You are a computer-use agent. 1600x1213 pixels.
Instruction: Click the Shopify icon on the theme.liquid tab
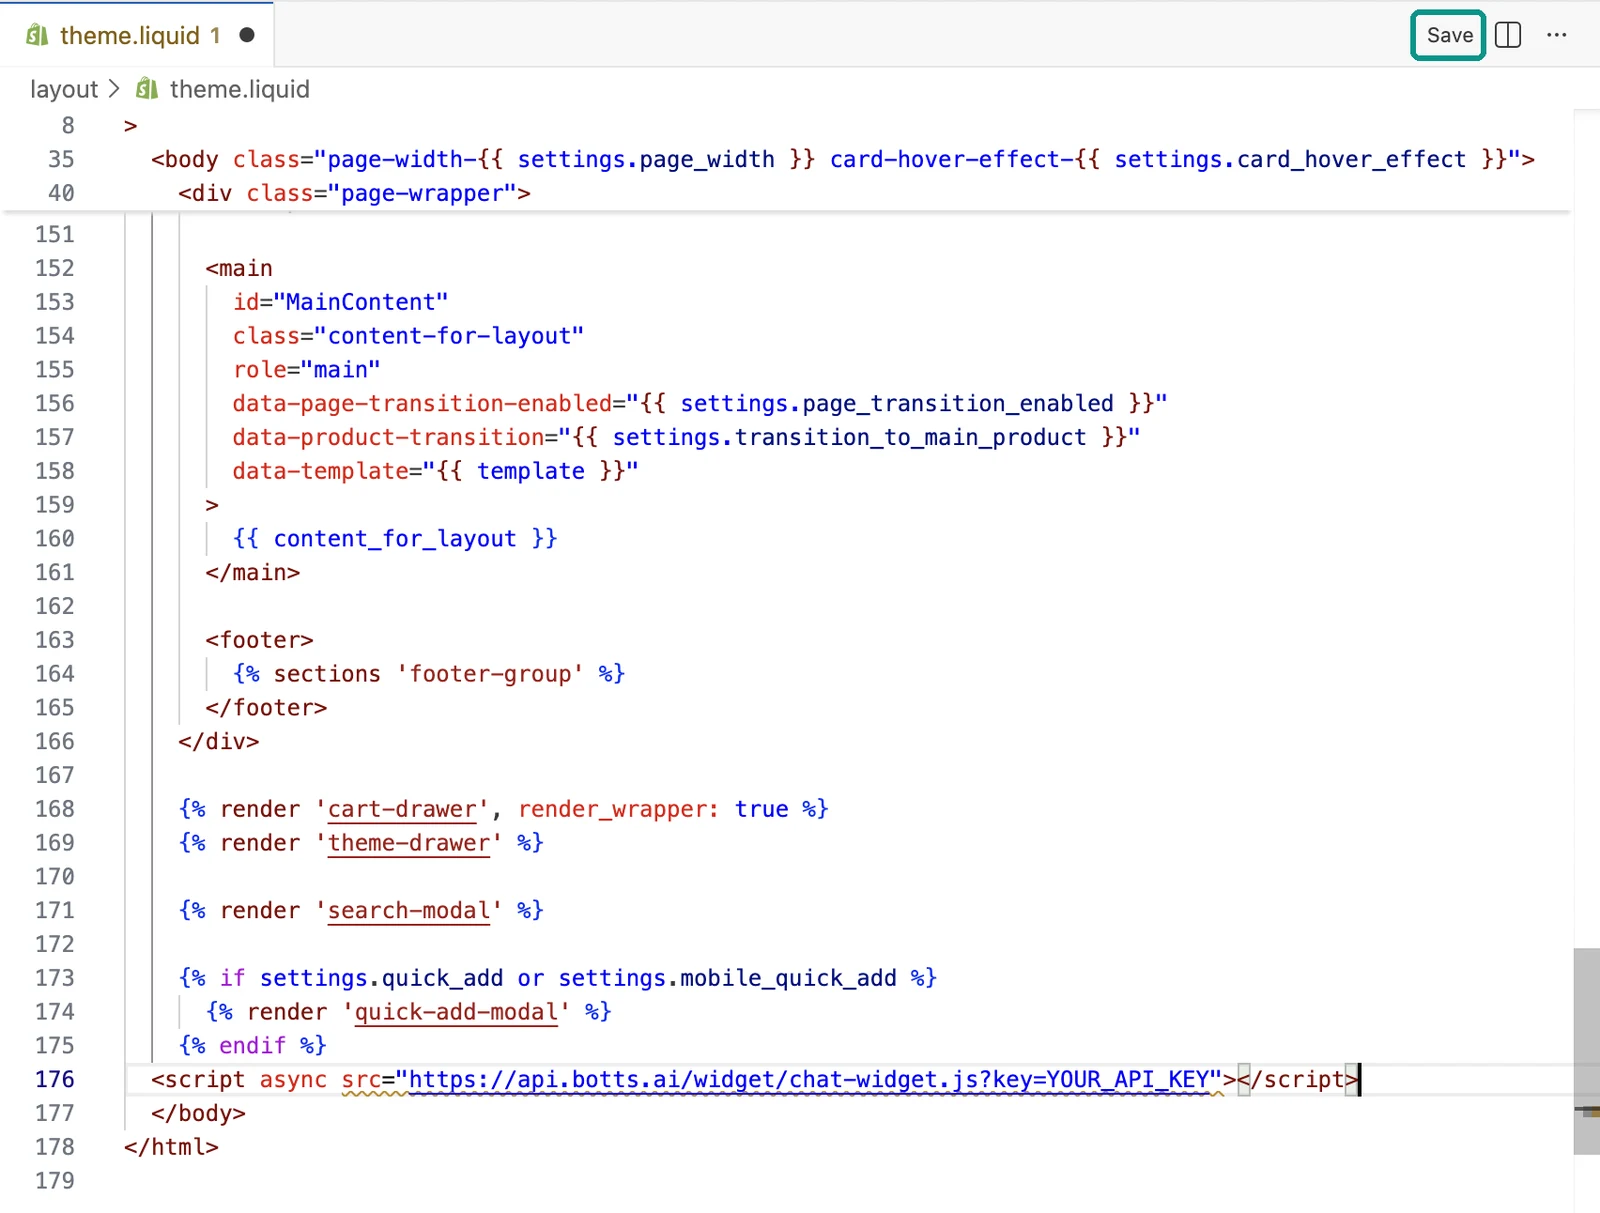click(x=37, y=35)
